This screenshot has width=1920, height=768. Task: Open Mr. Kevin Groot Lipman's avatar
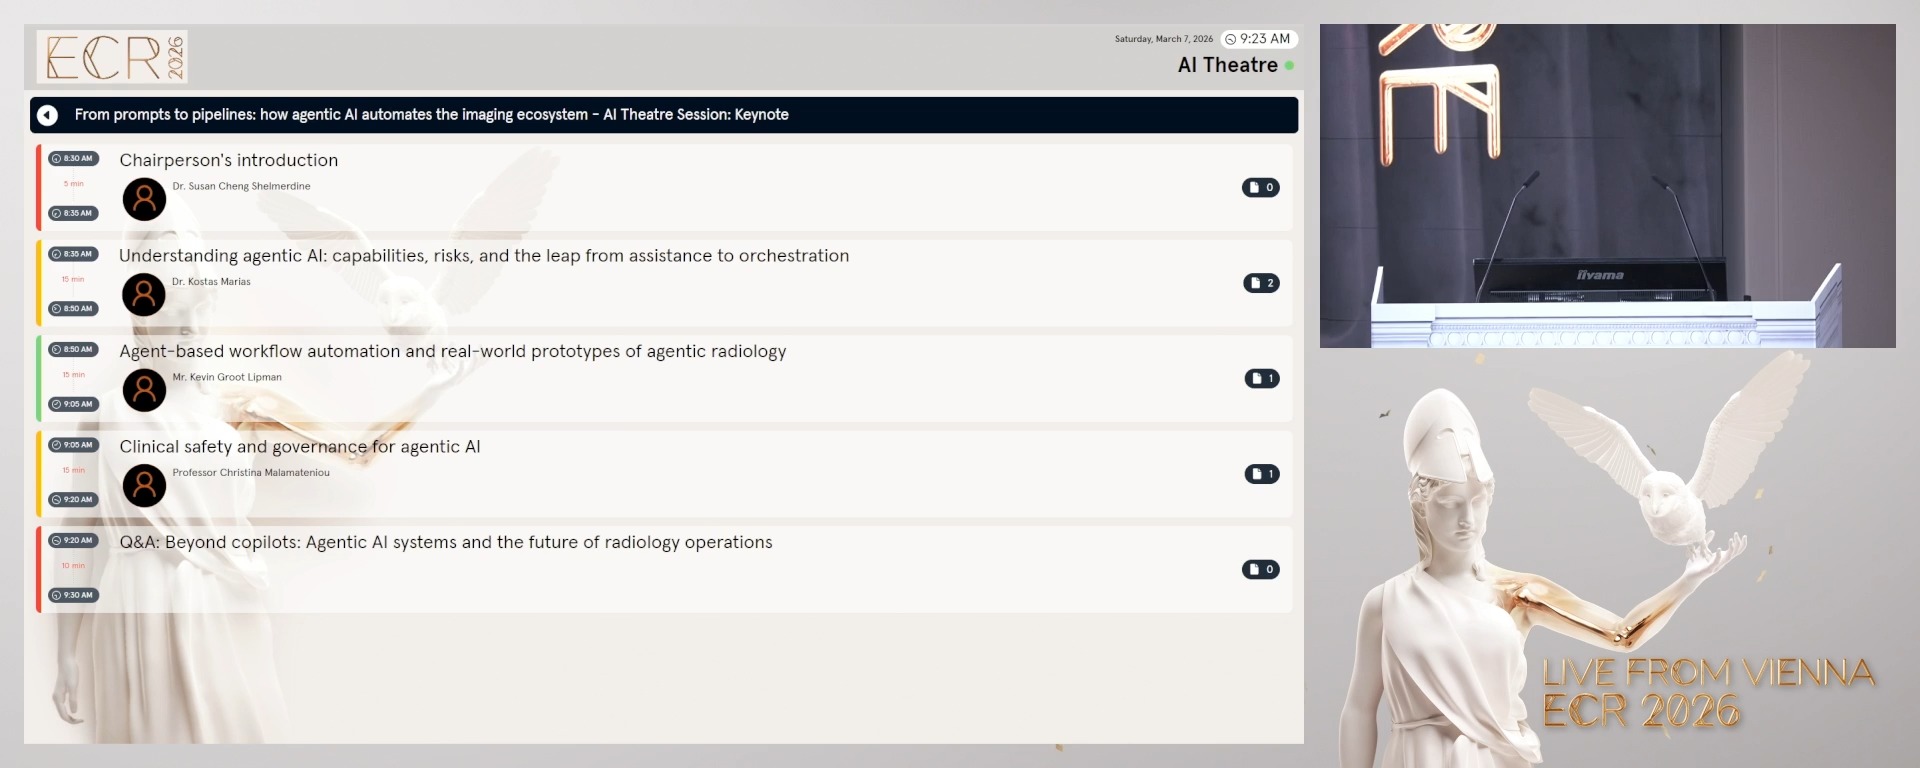[x=144, y=390]
